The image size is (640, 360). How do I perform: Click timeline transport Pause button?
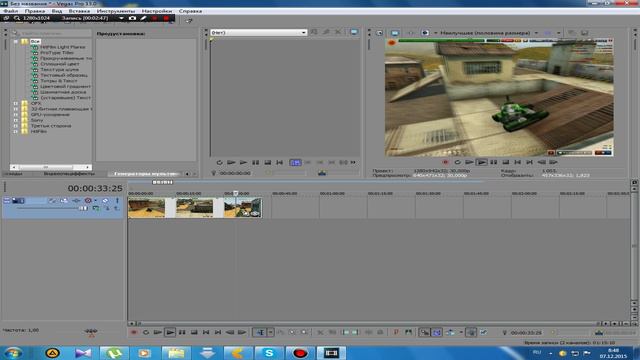tap(182, 333)
